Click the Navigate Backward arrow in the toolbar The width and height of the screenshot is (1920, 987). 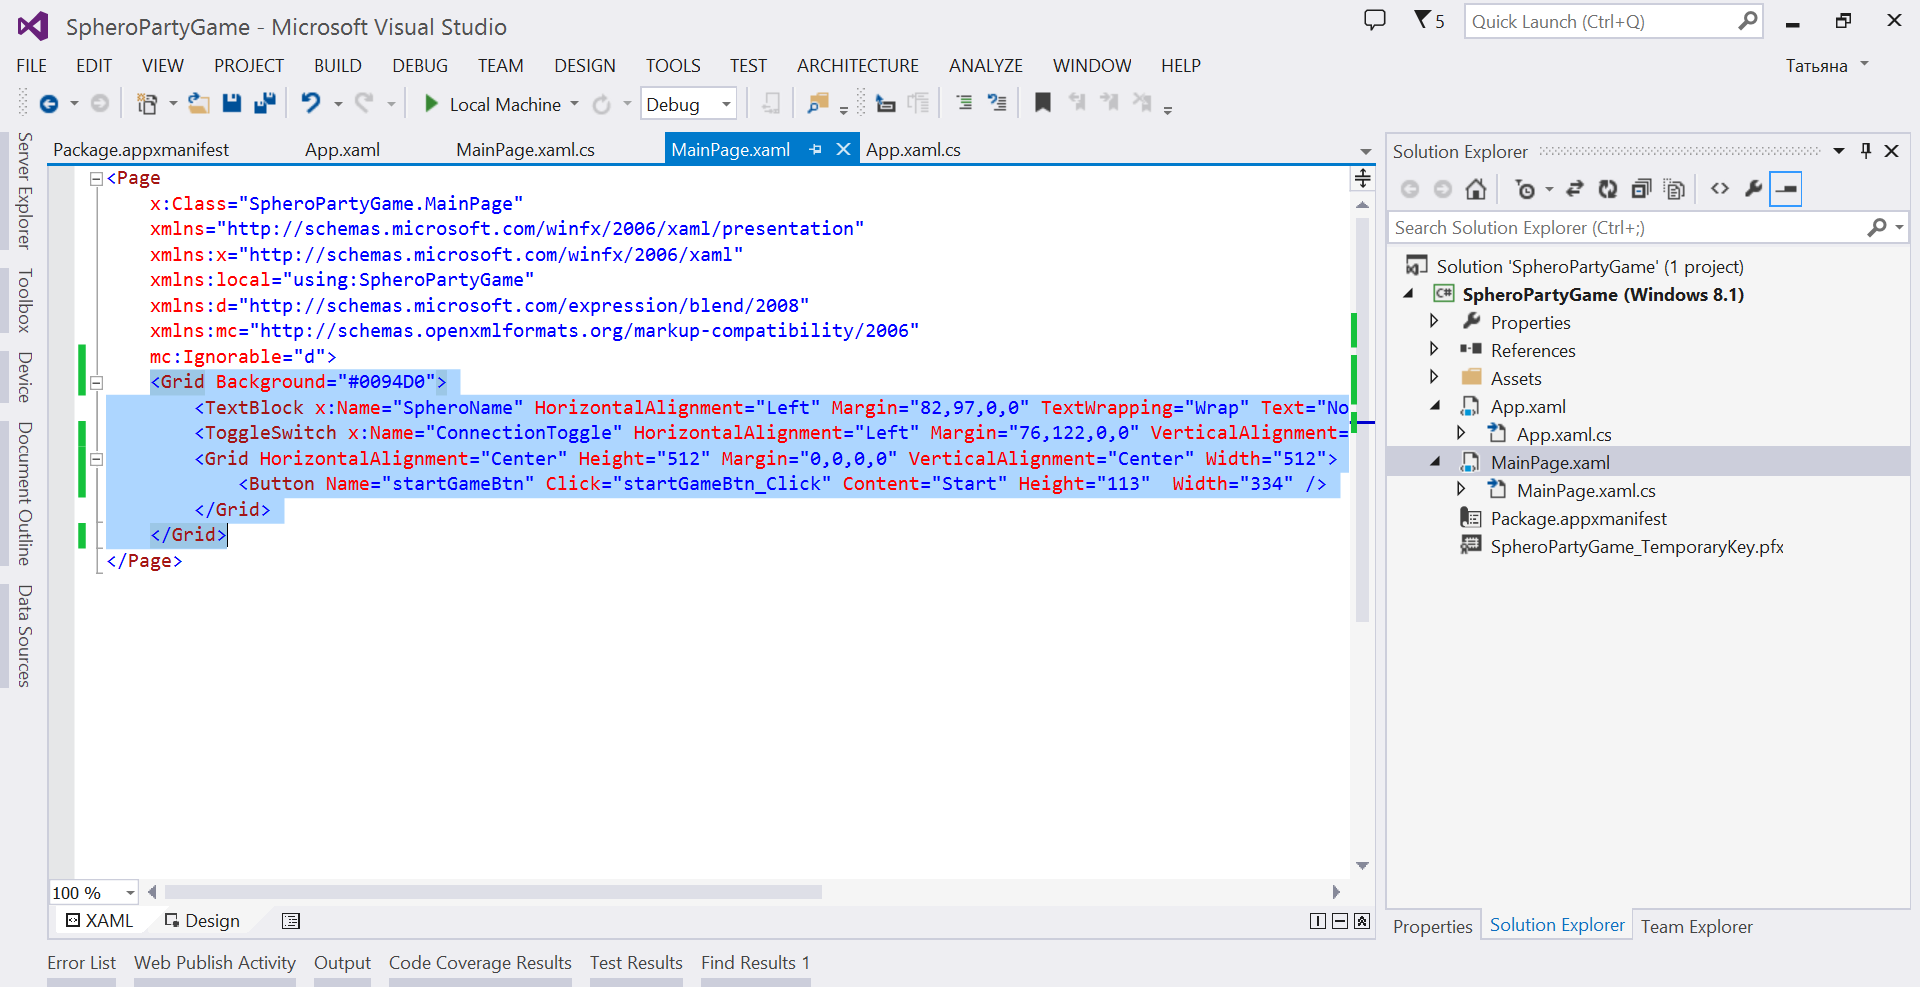(x=48, y=104)
